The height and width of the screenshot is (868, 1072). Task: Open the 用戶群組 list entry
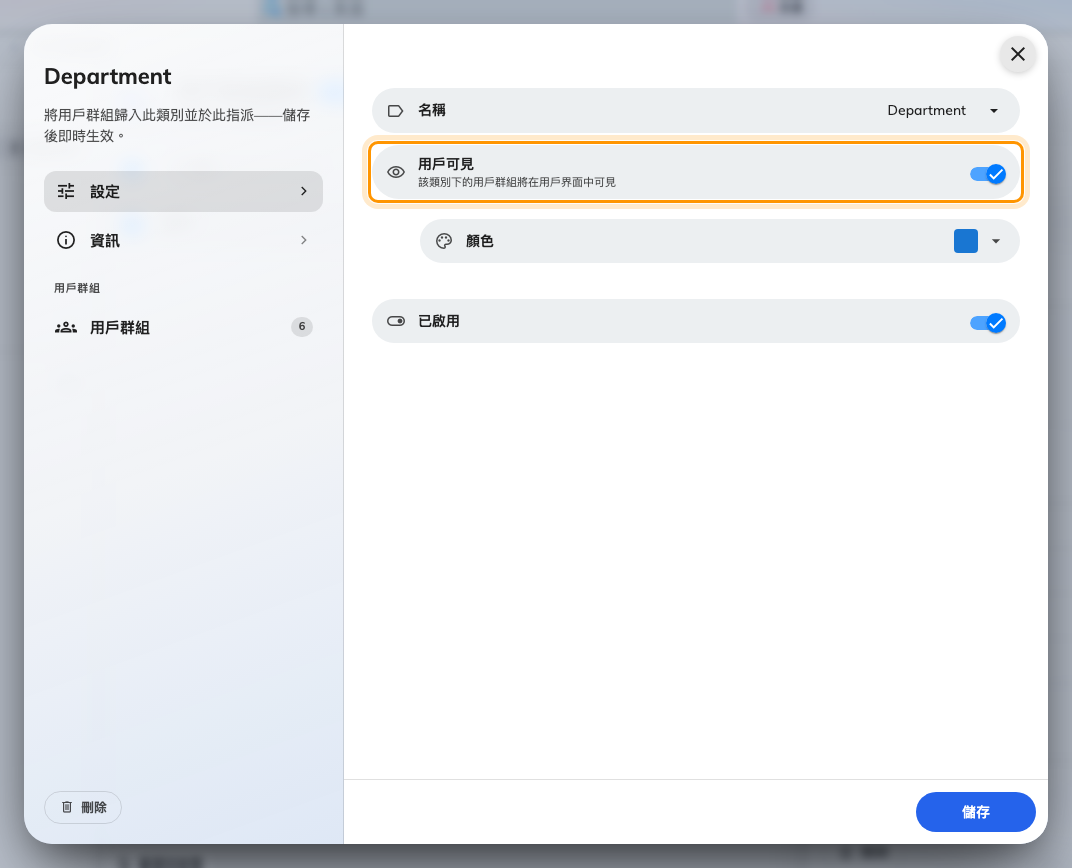[x=183, y=327]
